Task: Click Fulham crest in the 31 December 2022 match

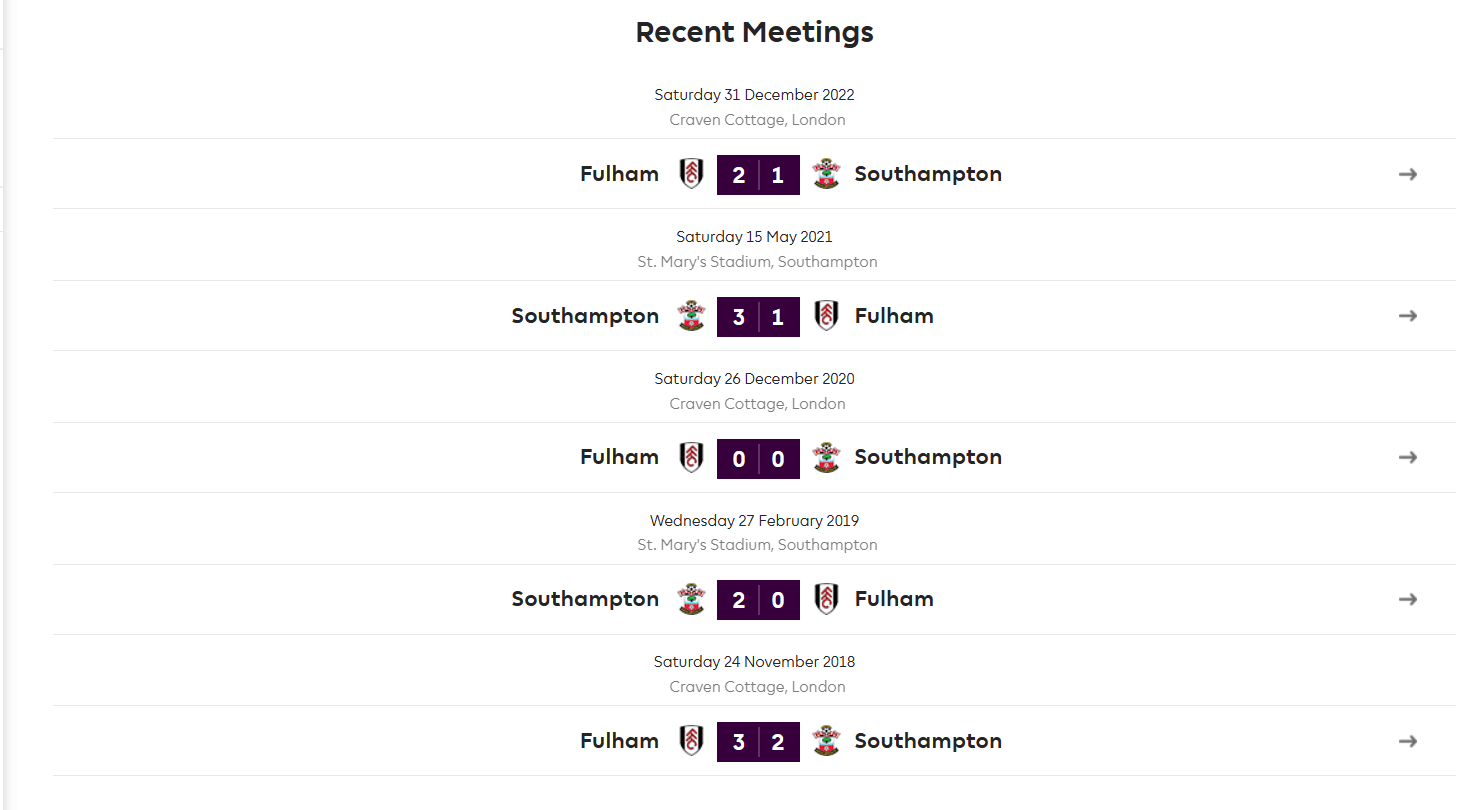Action: point(691,174)
